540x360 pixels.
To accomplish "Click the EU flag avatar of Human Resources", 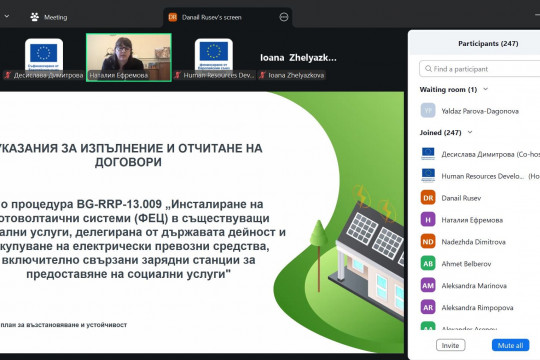I will point(428,175).
